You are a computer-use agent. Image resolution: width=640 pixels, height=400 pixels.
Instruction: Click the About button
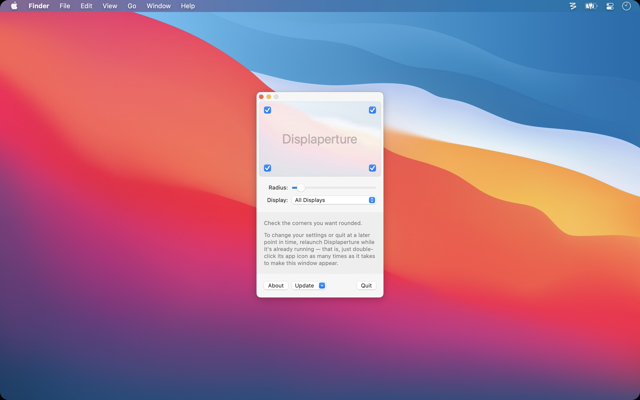point(276,286)
